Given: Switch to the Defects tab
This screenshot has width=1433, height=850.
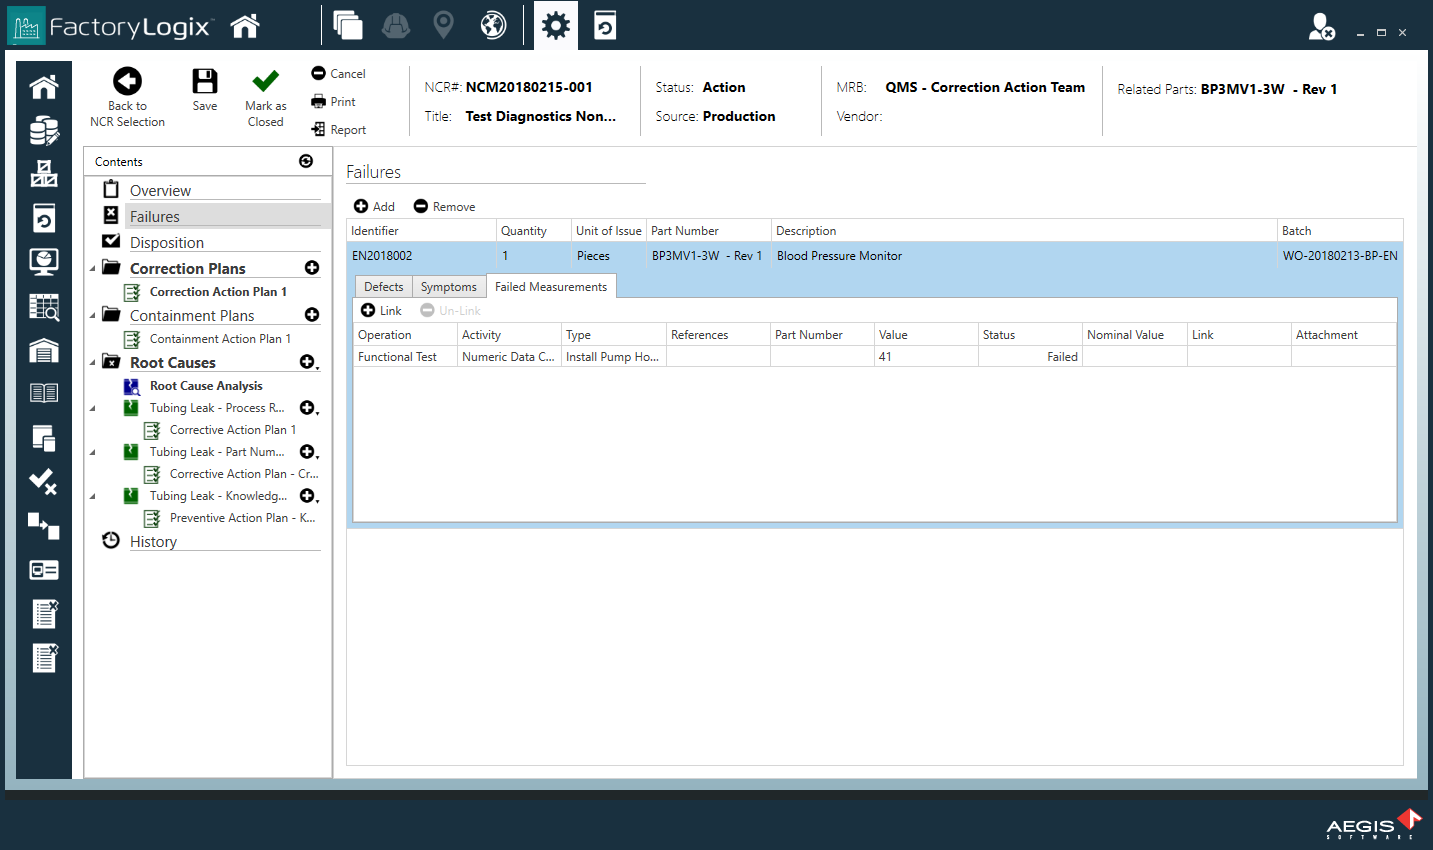Looking at the screenshot, I should [x=383, y=287].
